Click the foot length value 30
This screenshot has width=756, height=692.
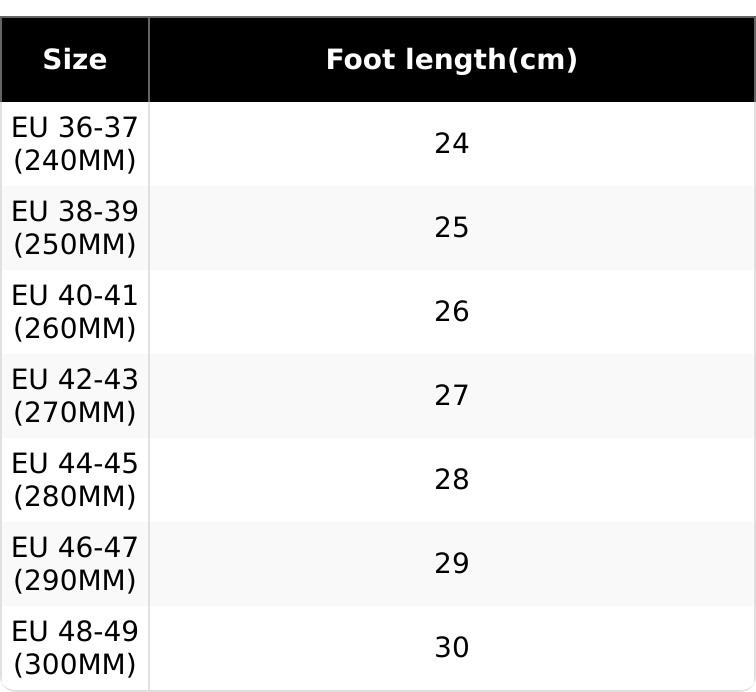452,648
